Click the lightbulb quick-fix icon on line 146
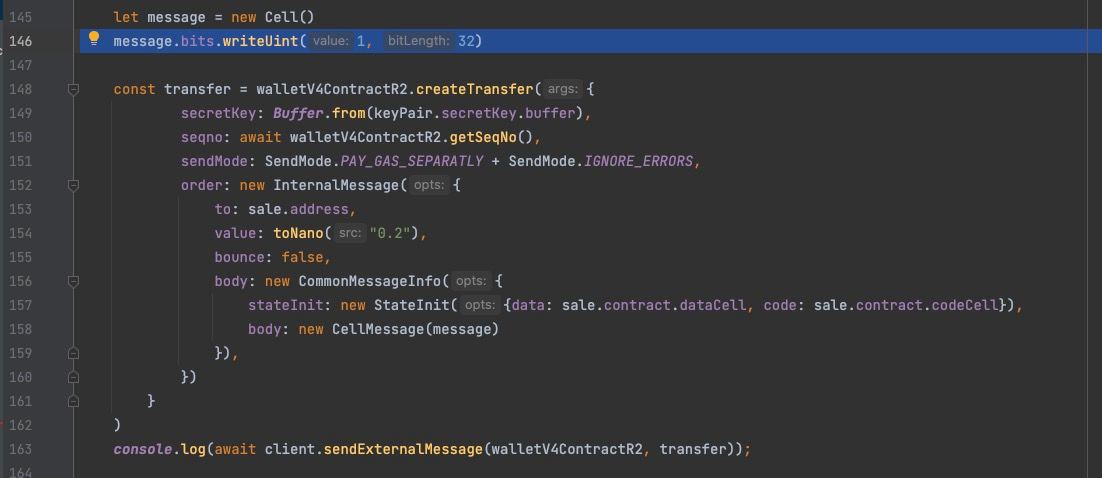 click(x=93, y=39)
